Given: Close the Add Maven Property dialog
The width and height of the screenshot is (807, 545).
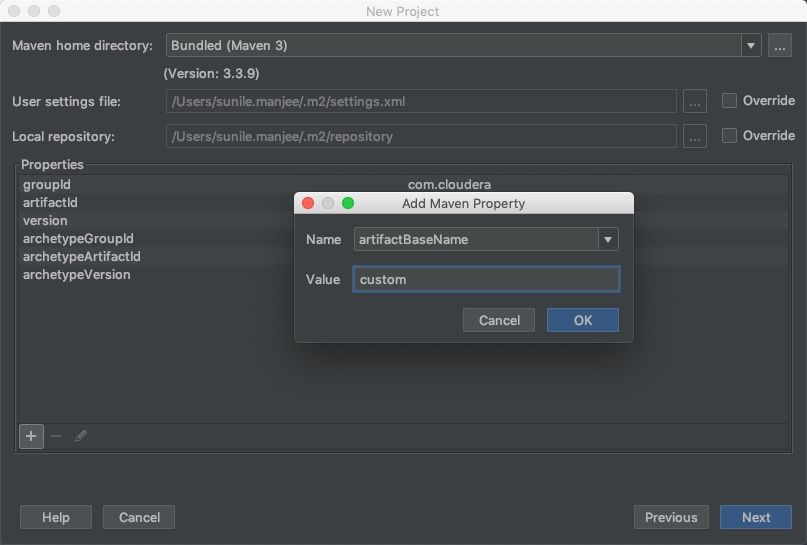Looking at the screenshot, I should tap(308, 203).
